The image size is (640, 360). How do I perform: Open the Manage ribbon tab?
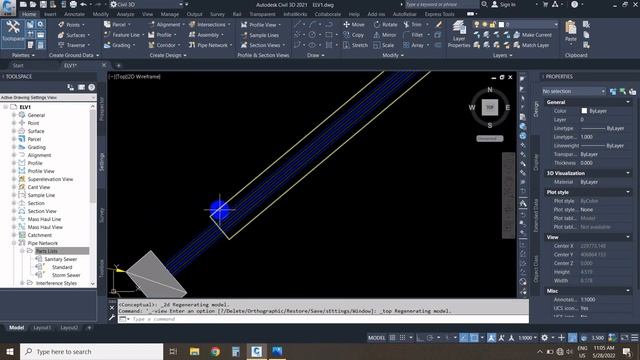pos(169,14)
